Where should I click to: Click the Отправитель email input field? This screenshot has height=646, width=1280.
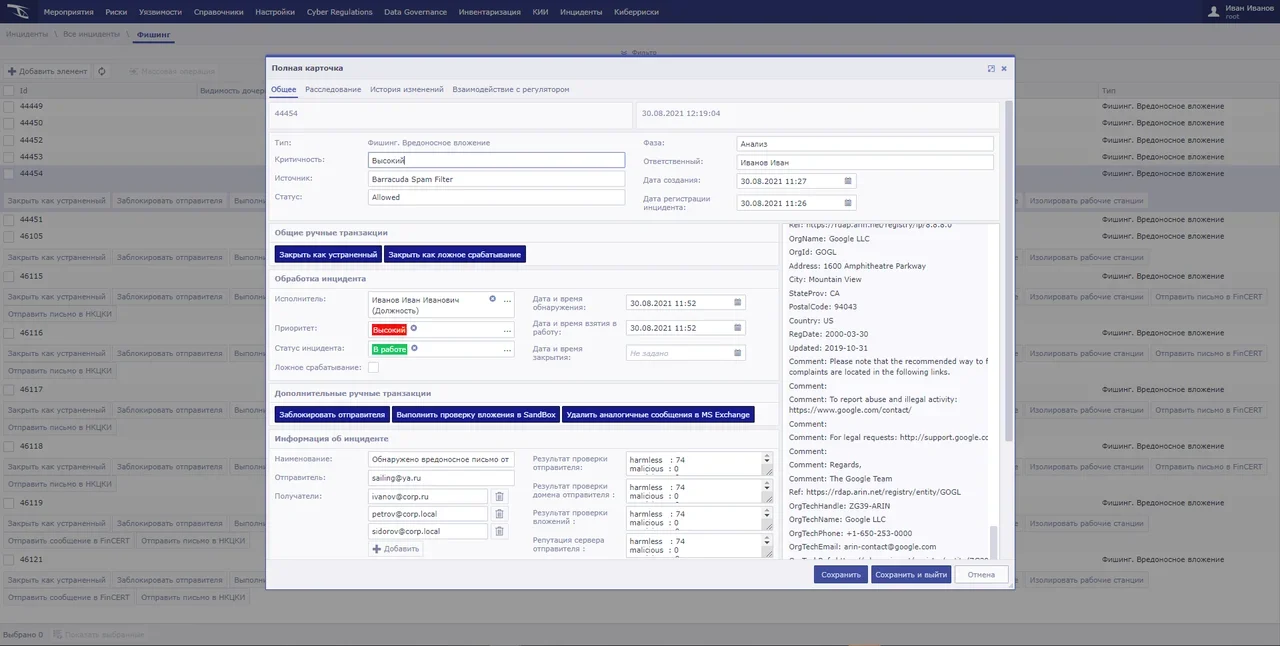[x=440, y=478]
